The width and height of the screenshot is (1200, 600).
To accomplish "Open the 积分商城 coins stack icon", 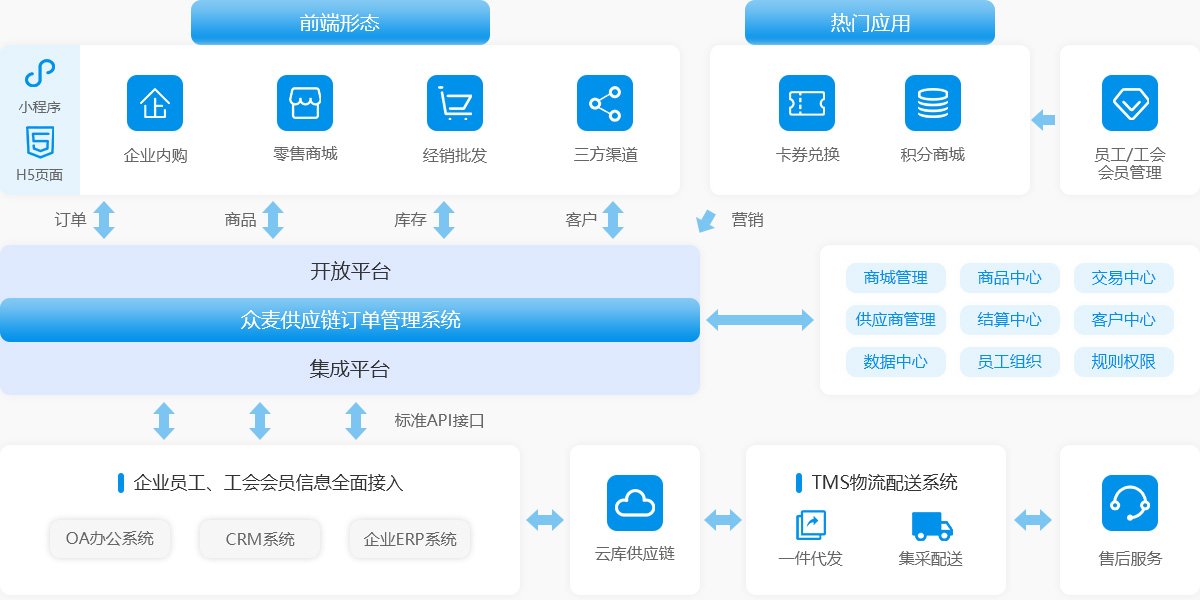I will point(933,103).
